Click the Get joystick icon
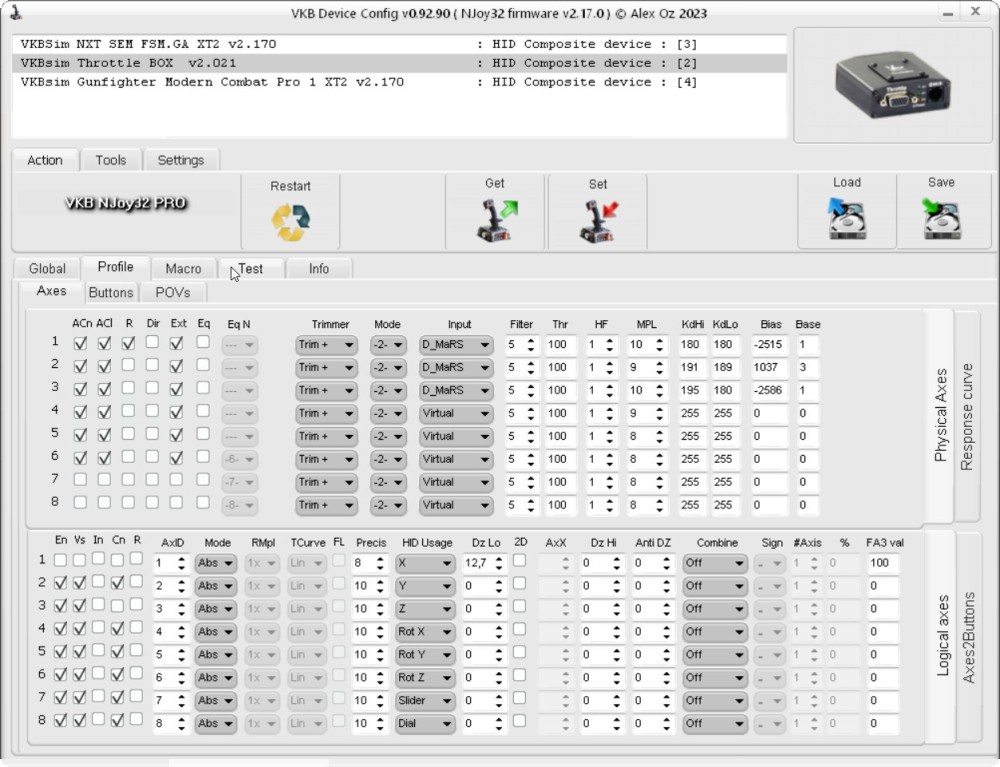Image resolution: width=1000 pixels, height=767 pixels. tap(497, 221)
